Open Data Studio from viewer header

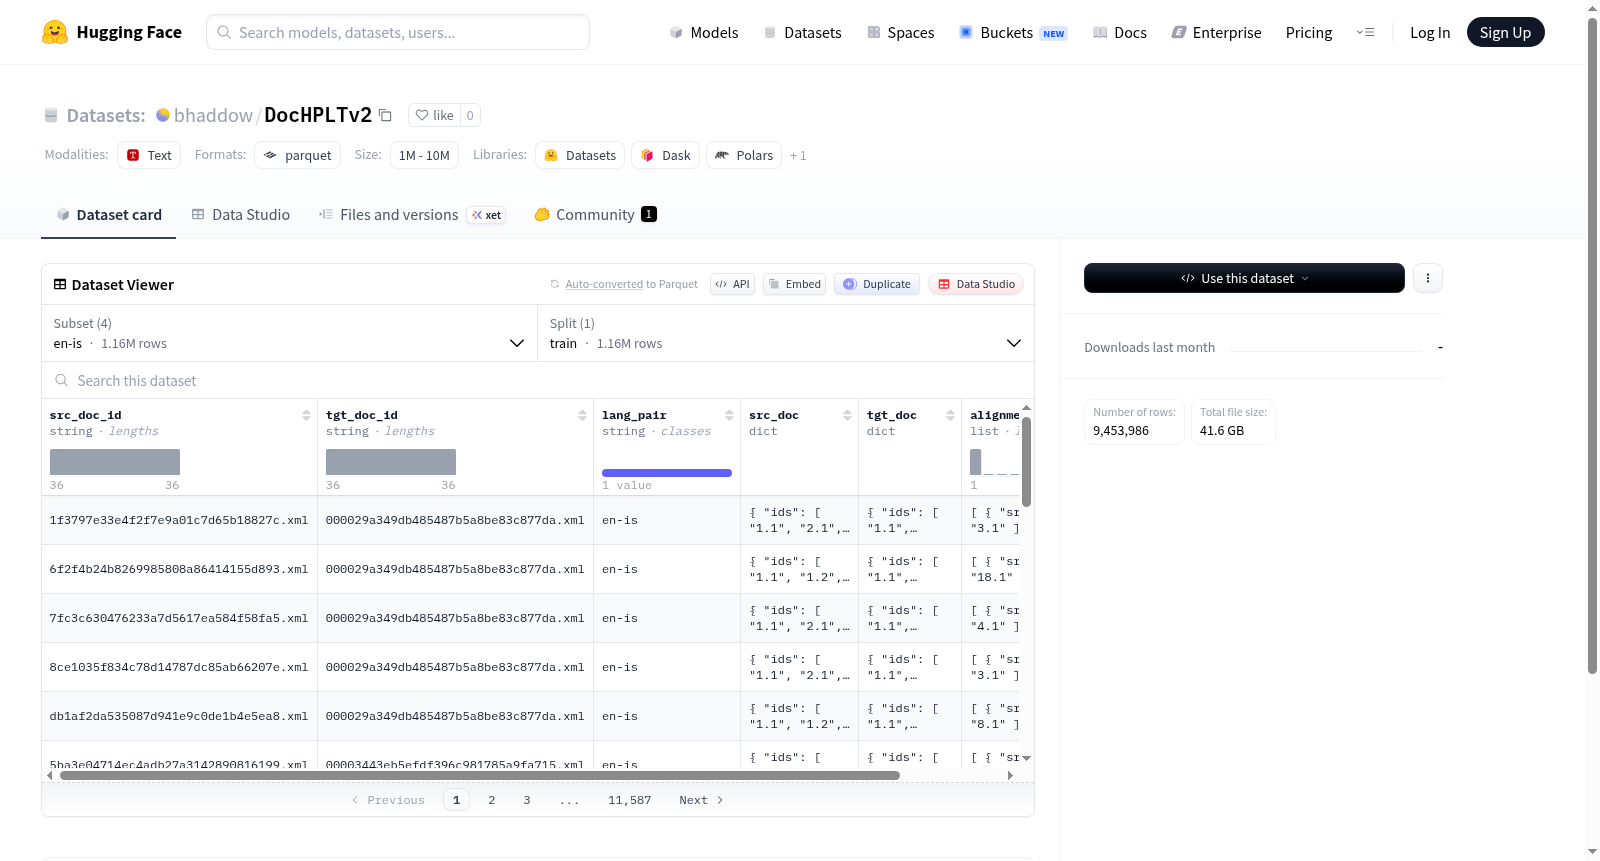(976, 284)
